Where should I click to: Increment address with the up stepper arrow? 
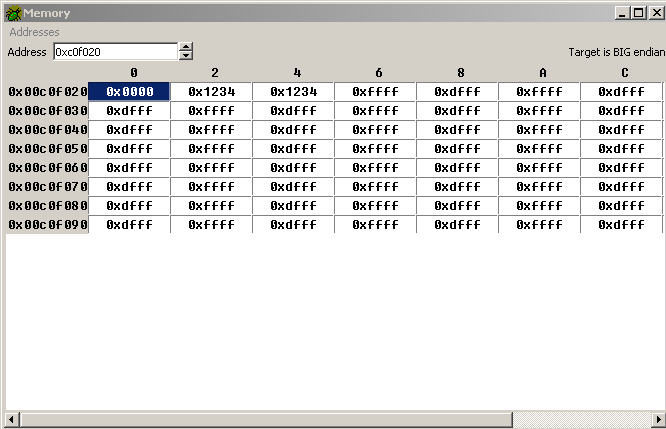[x=186, y=47]
